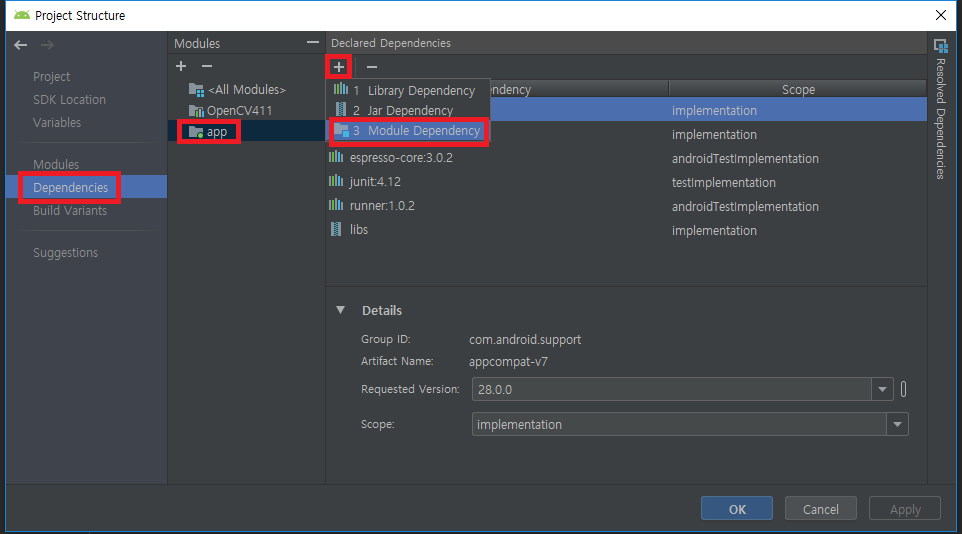This screenshot has height=534, width=962.
Task: Open the Variables section
Action: click(x=57, y=122)
